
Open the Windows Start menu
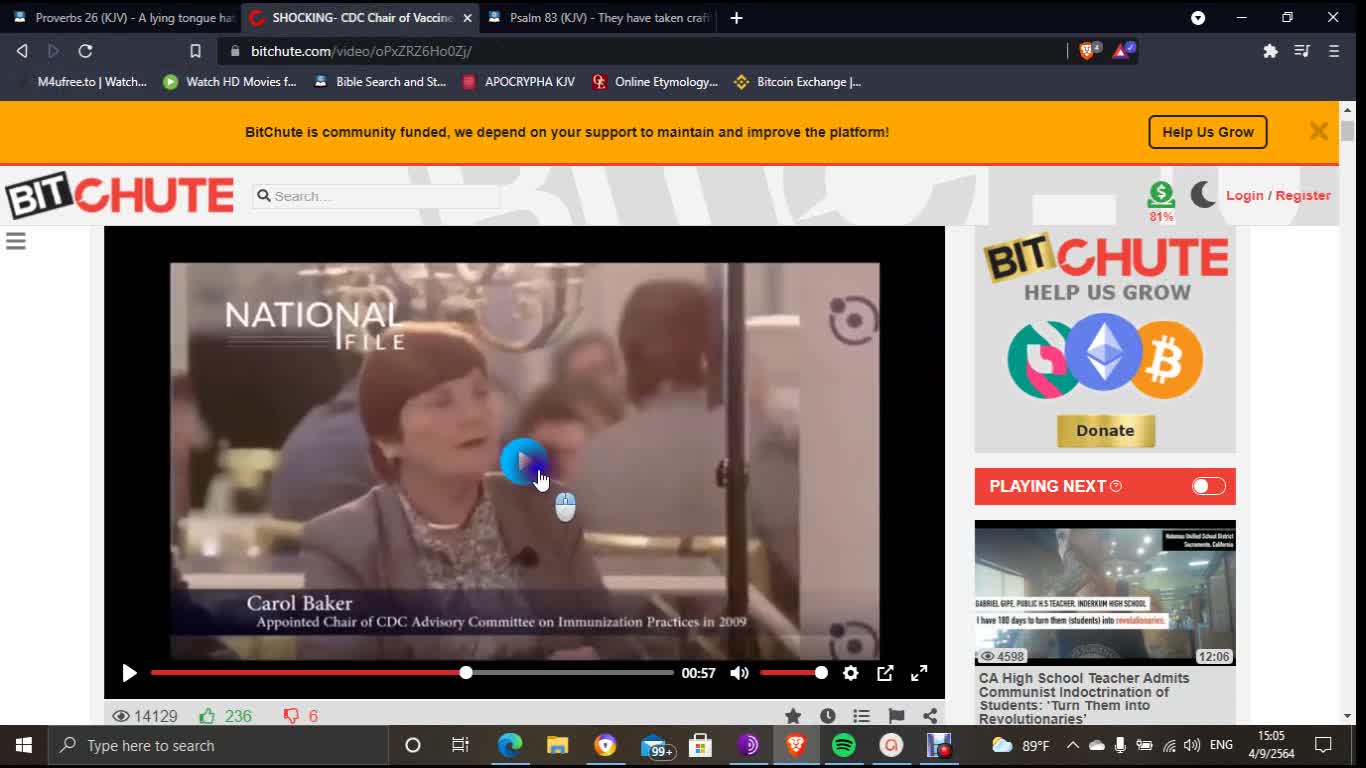coord(23,745)
